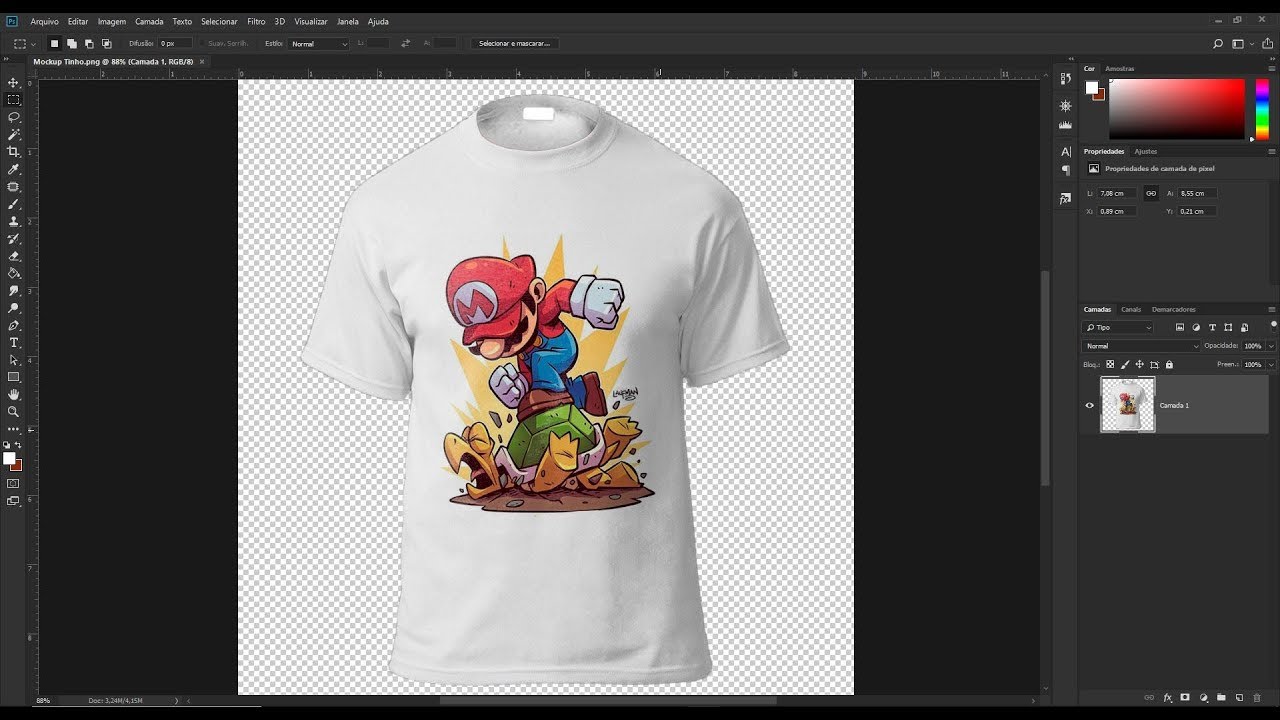
Task: Delete layer with trash icon
Action: coord(1257,697)
